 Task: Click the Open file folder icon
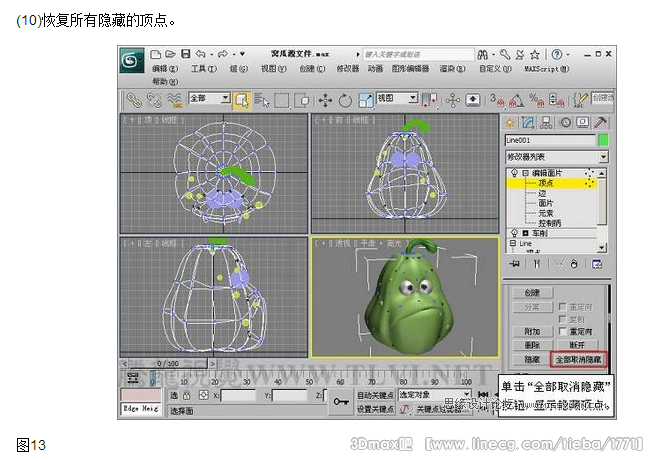coord(170,54)
